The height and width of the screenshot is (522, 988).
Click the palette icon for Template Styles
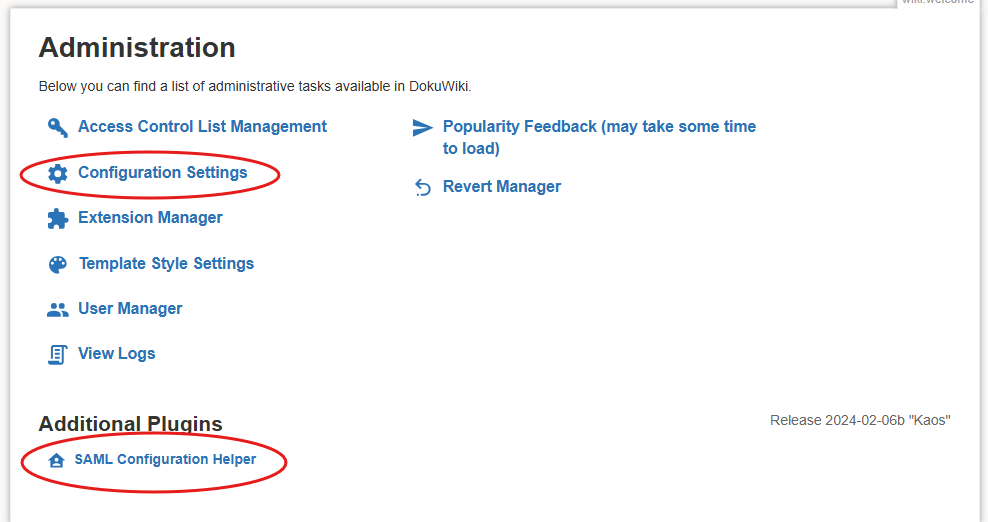pyautogui.click(x=58, y=264)
